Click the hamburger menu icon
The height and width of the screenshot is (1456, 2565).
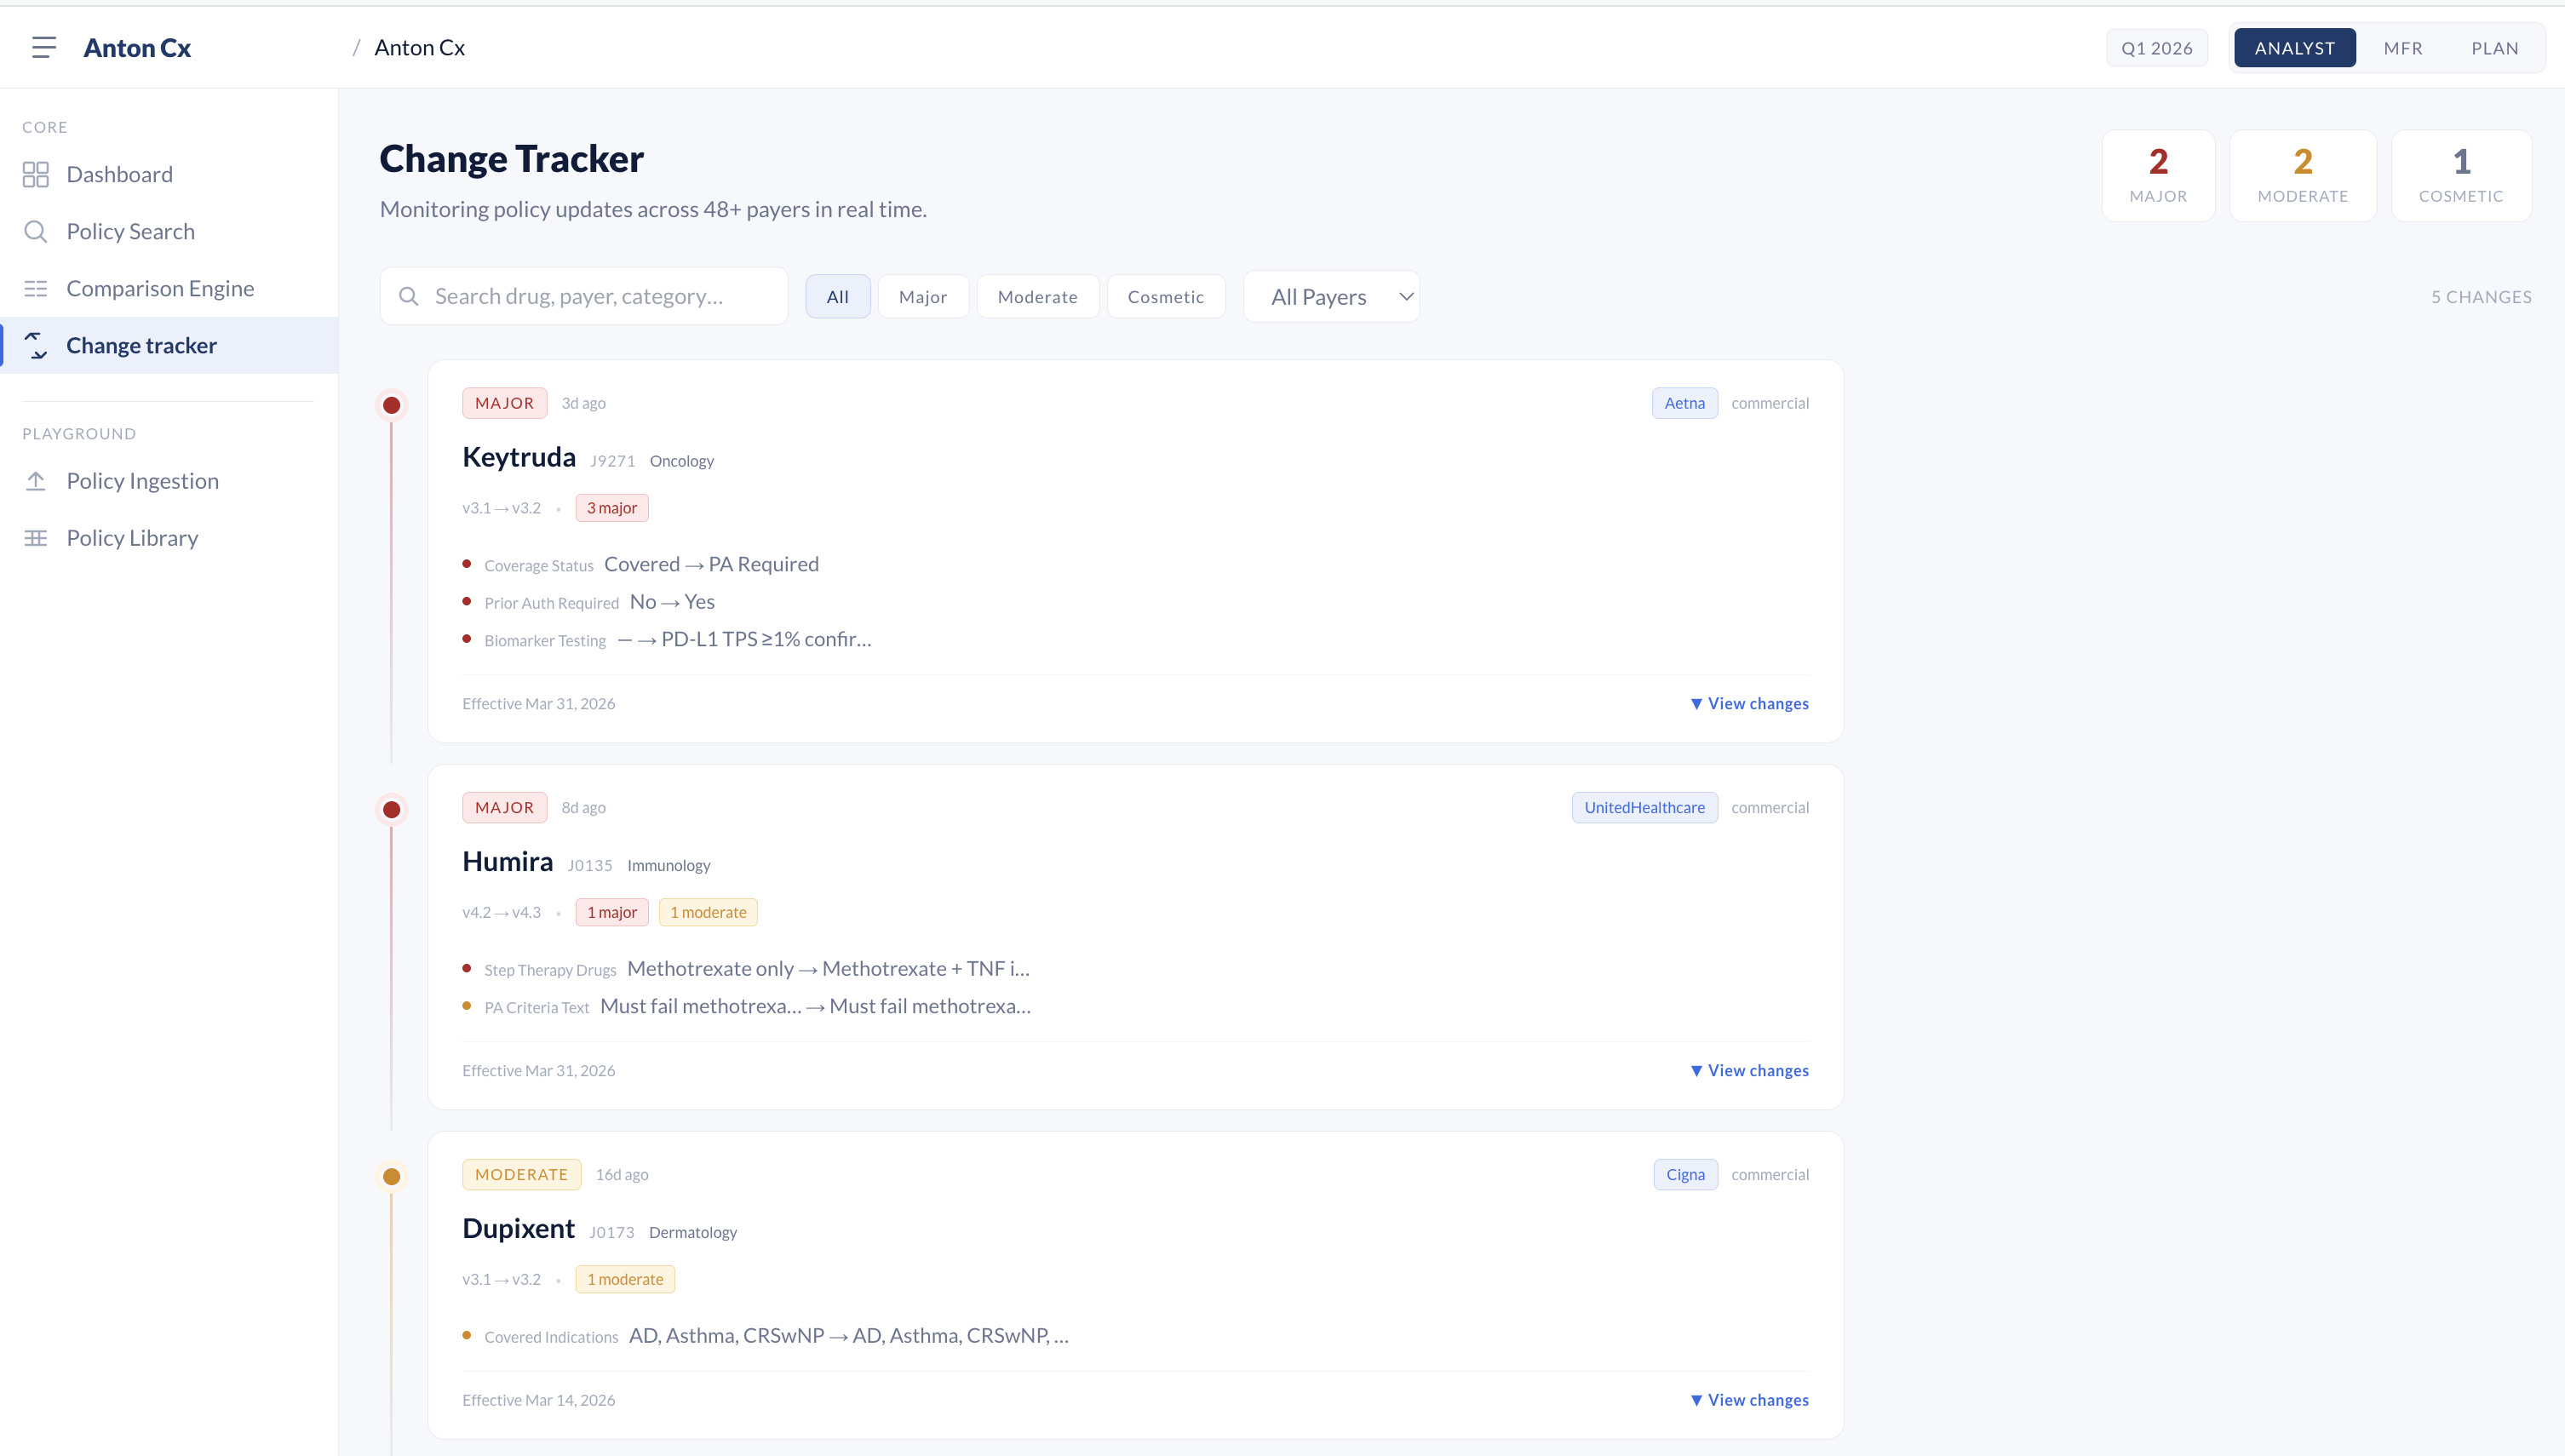click(x=43, y=47)
